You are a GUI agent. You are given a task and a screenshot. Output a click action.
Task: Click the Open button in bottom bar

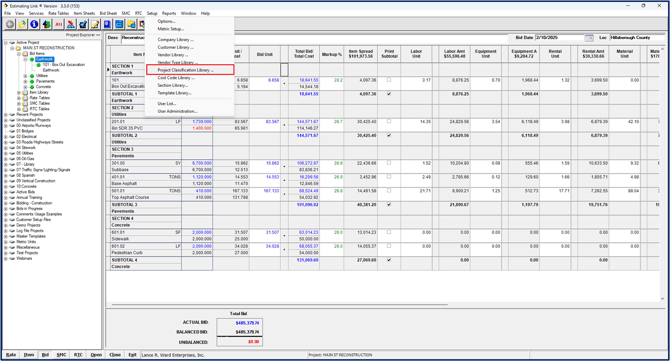click(x=96, y=355)
